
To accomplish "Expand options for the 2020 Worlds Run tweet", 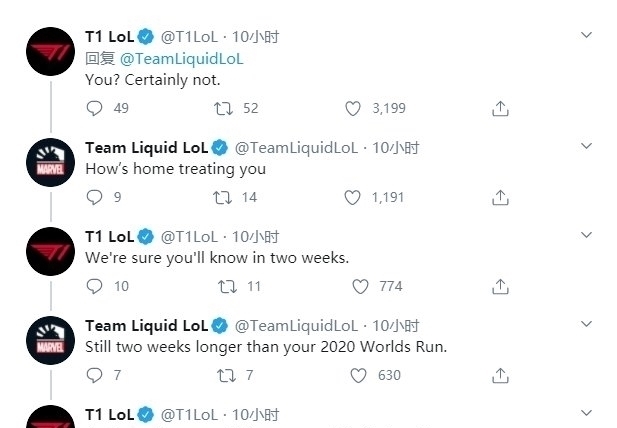I will (x=586, y=324).
